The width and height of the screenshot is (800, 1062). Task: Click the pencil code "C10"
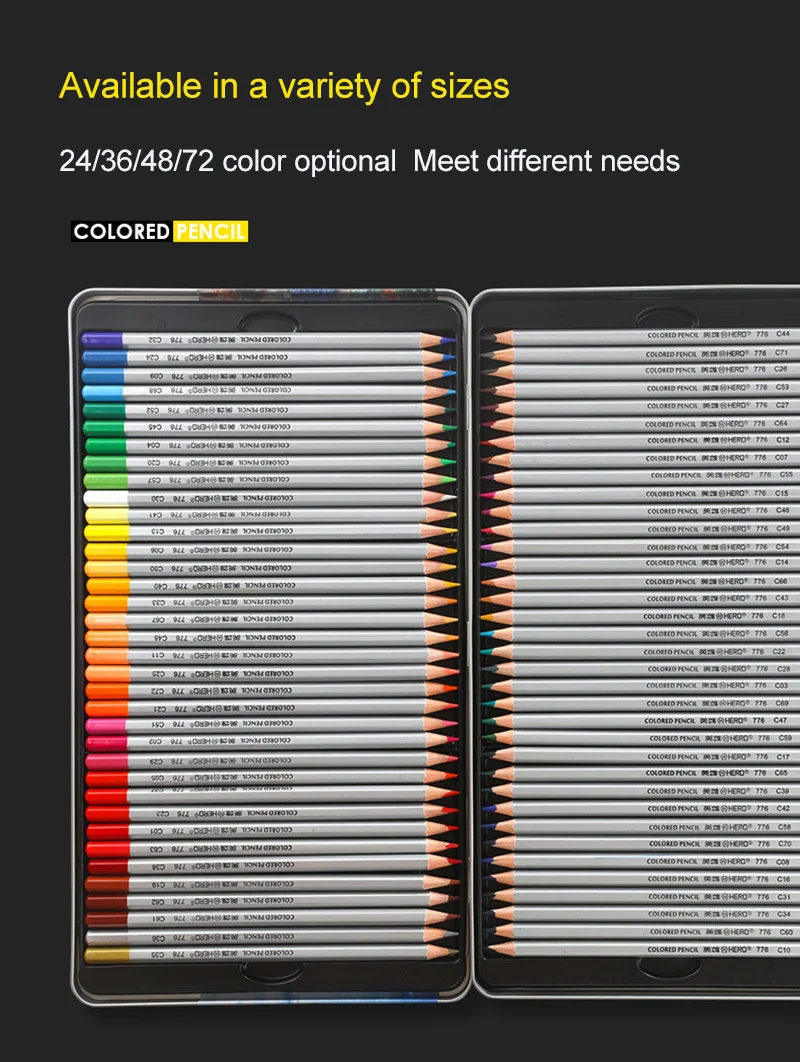point(784,950)
